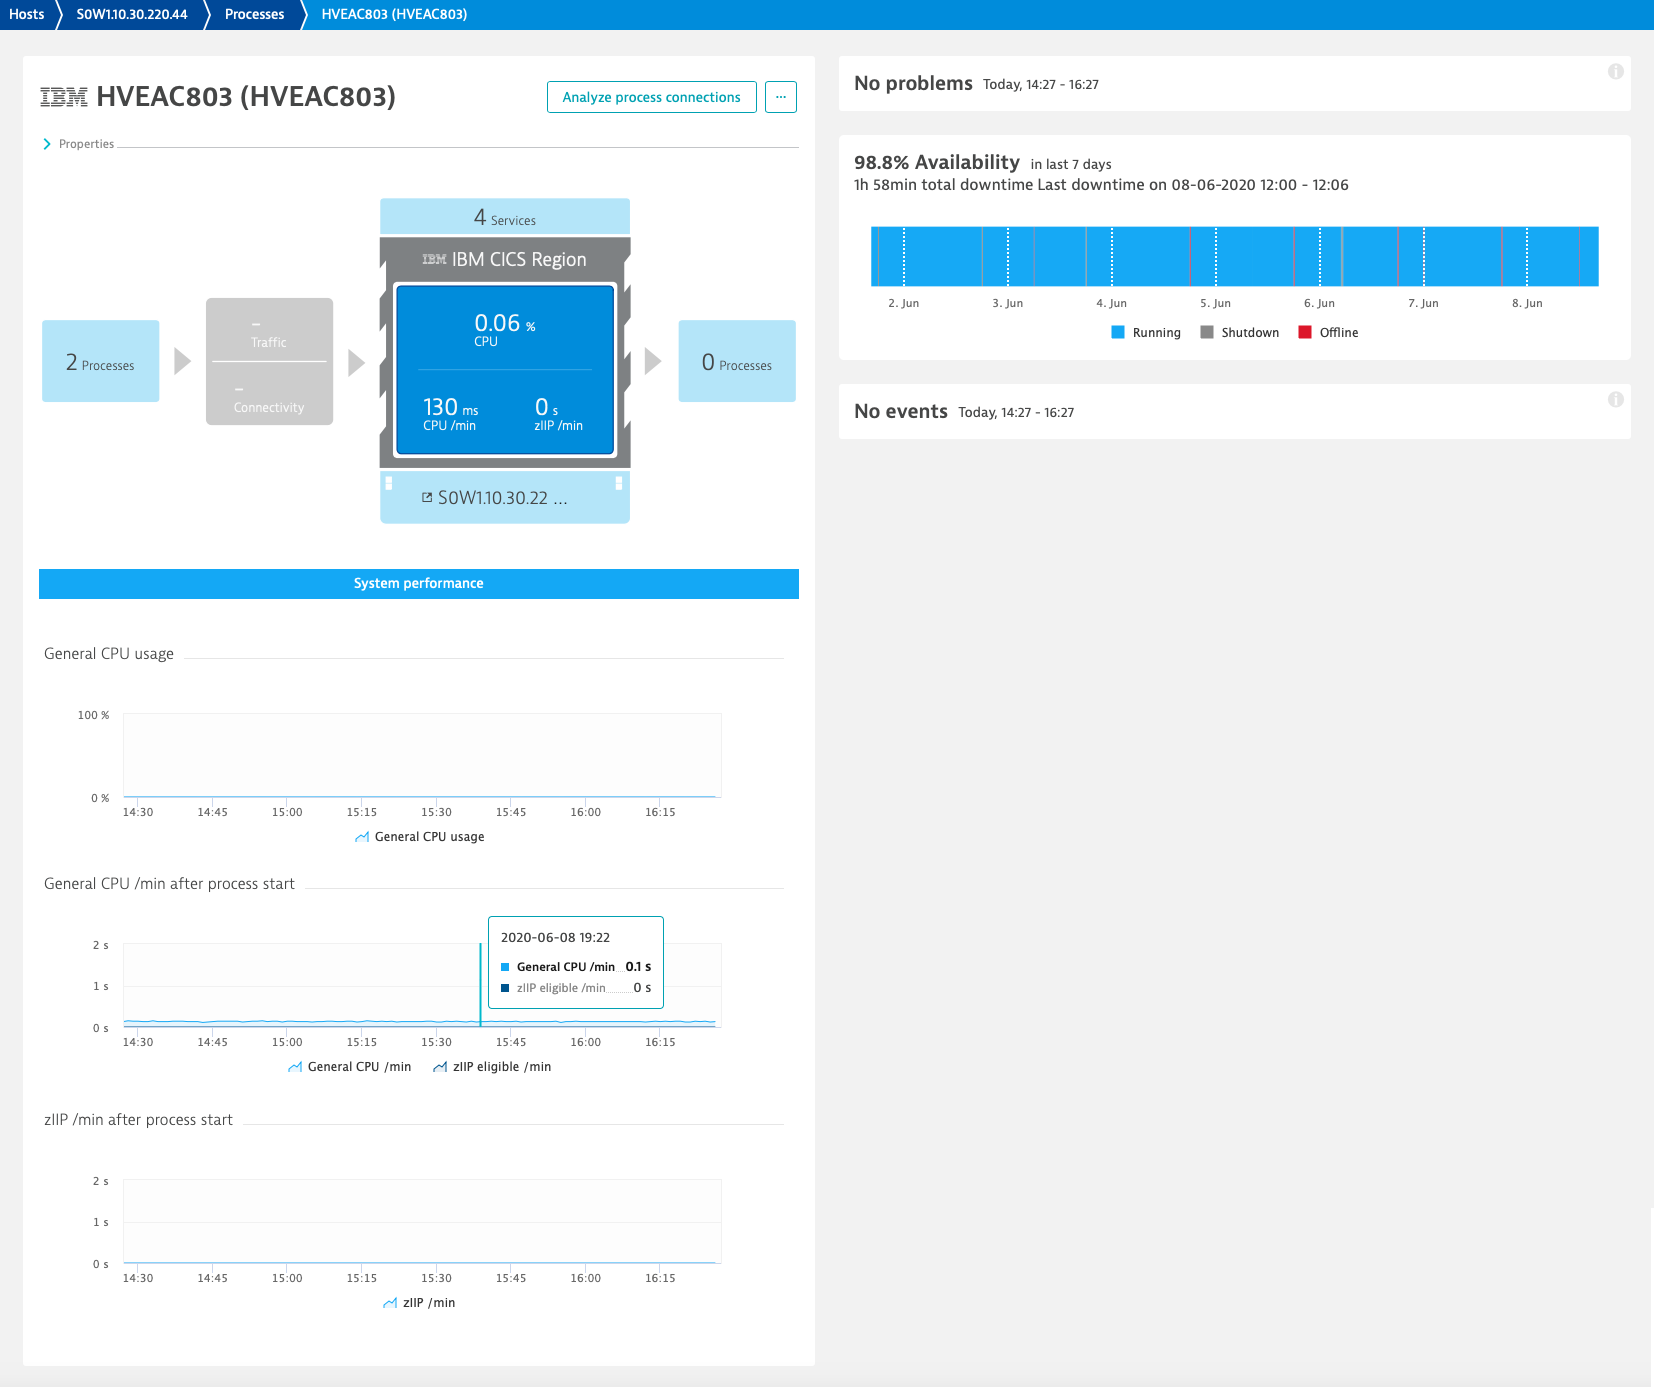Click external link icon next to host name
Image resolution: width=1654 pixels, height=1387 pixels.
tap(427, 497)
